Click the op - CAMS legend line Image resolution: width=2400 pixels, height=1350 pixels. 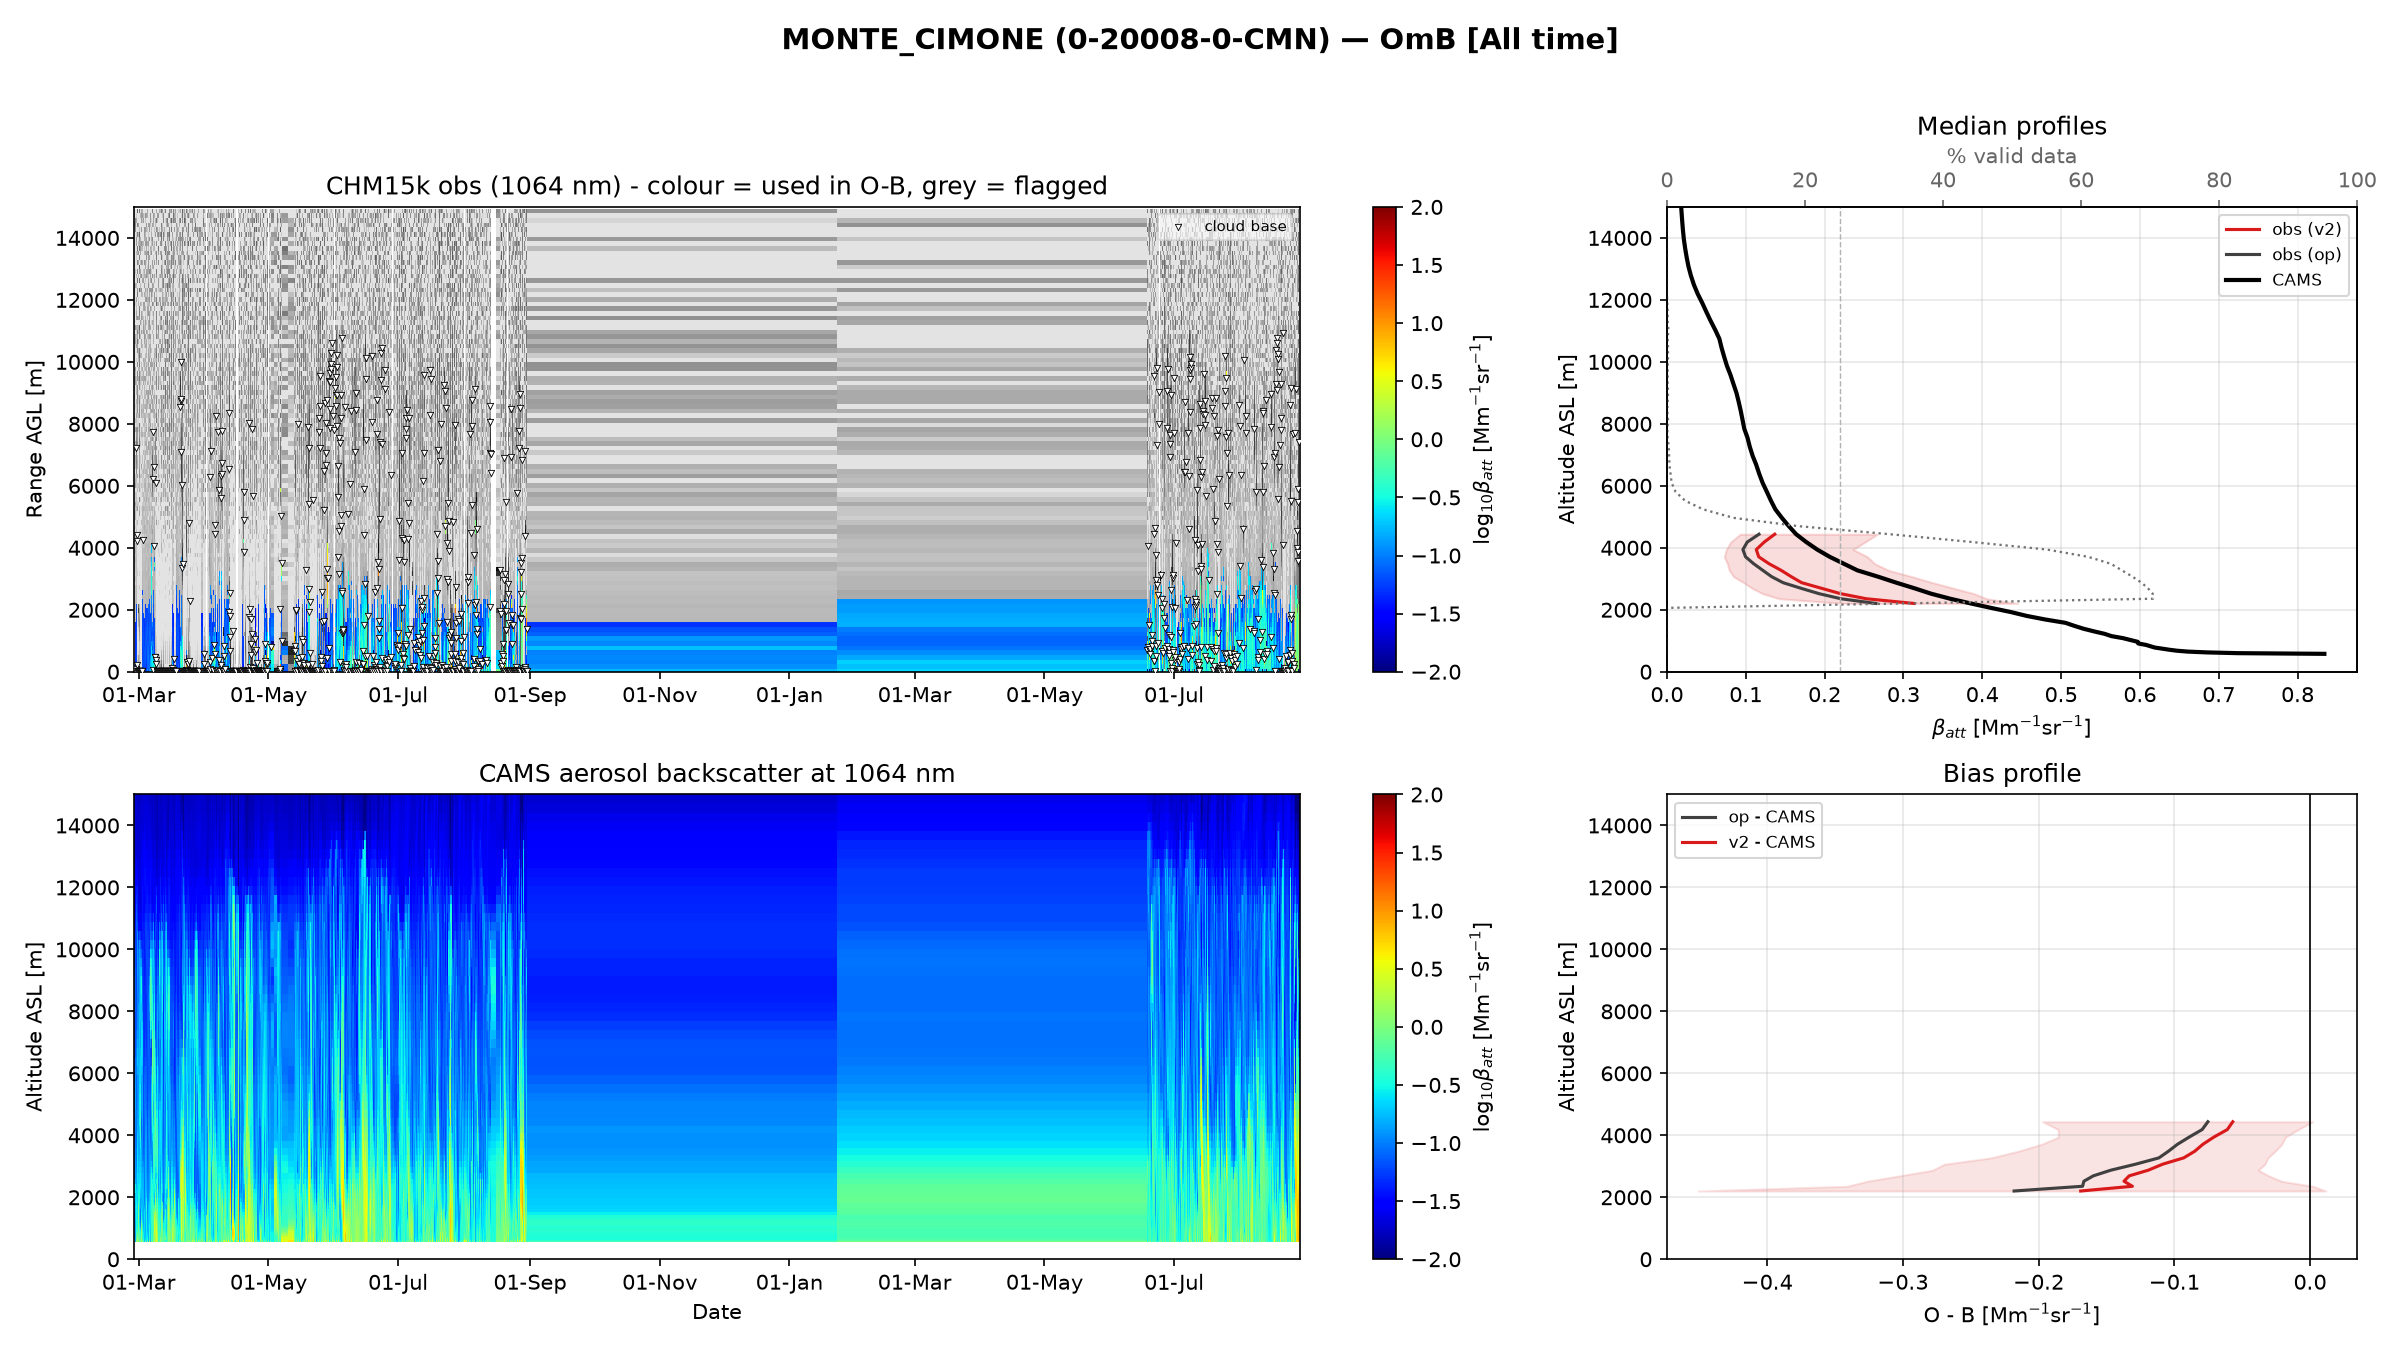click(x=1699, y=817)
